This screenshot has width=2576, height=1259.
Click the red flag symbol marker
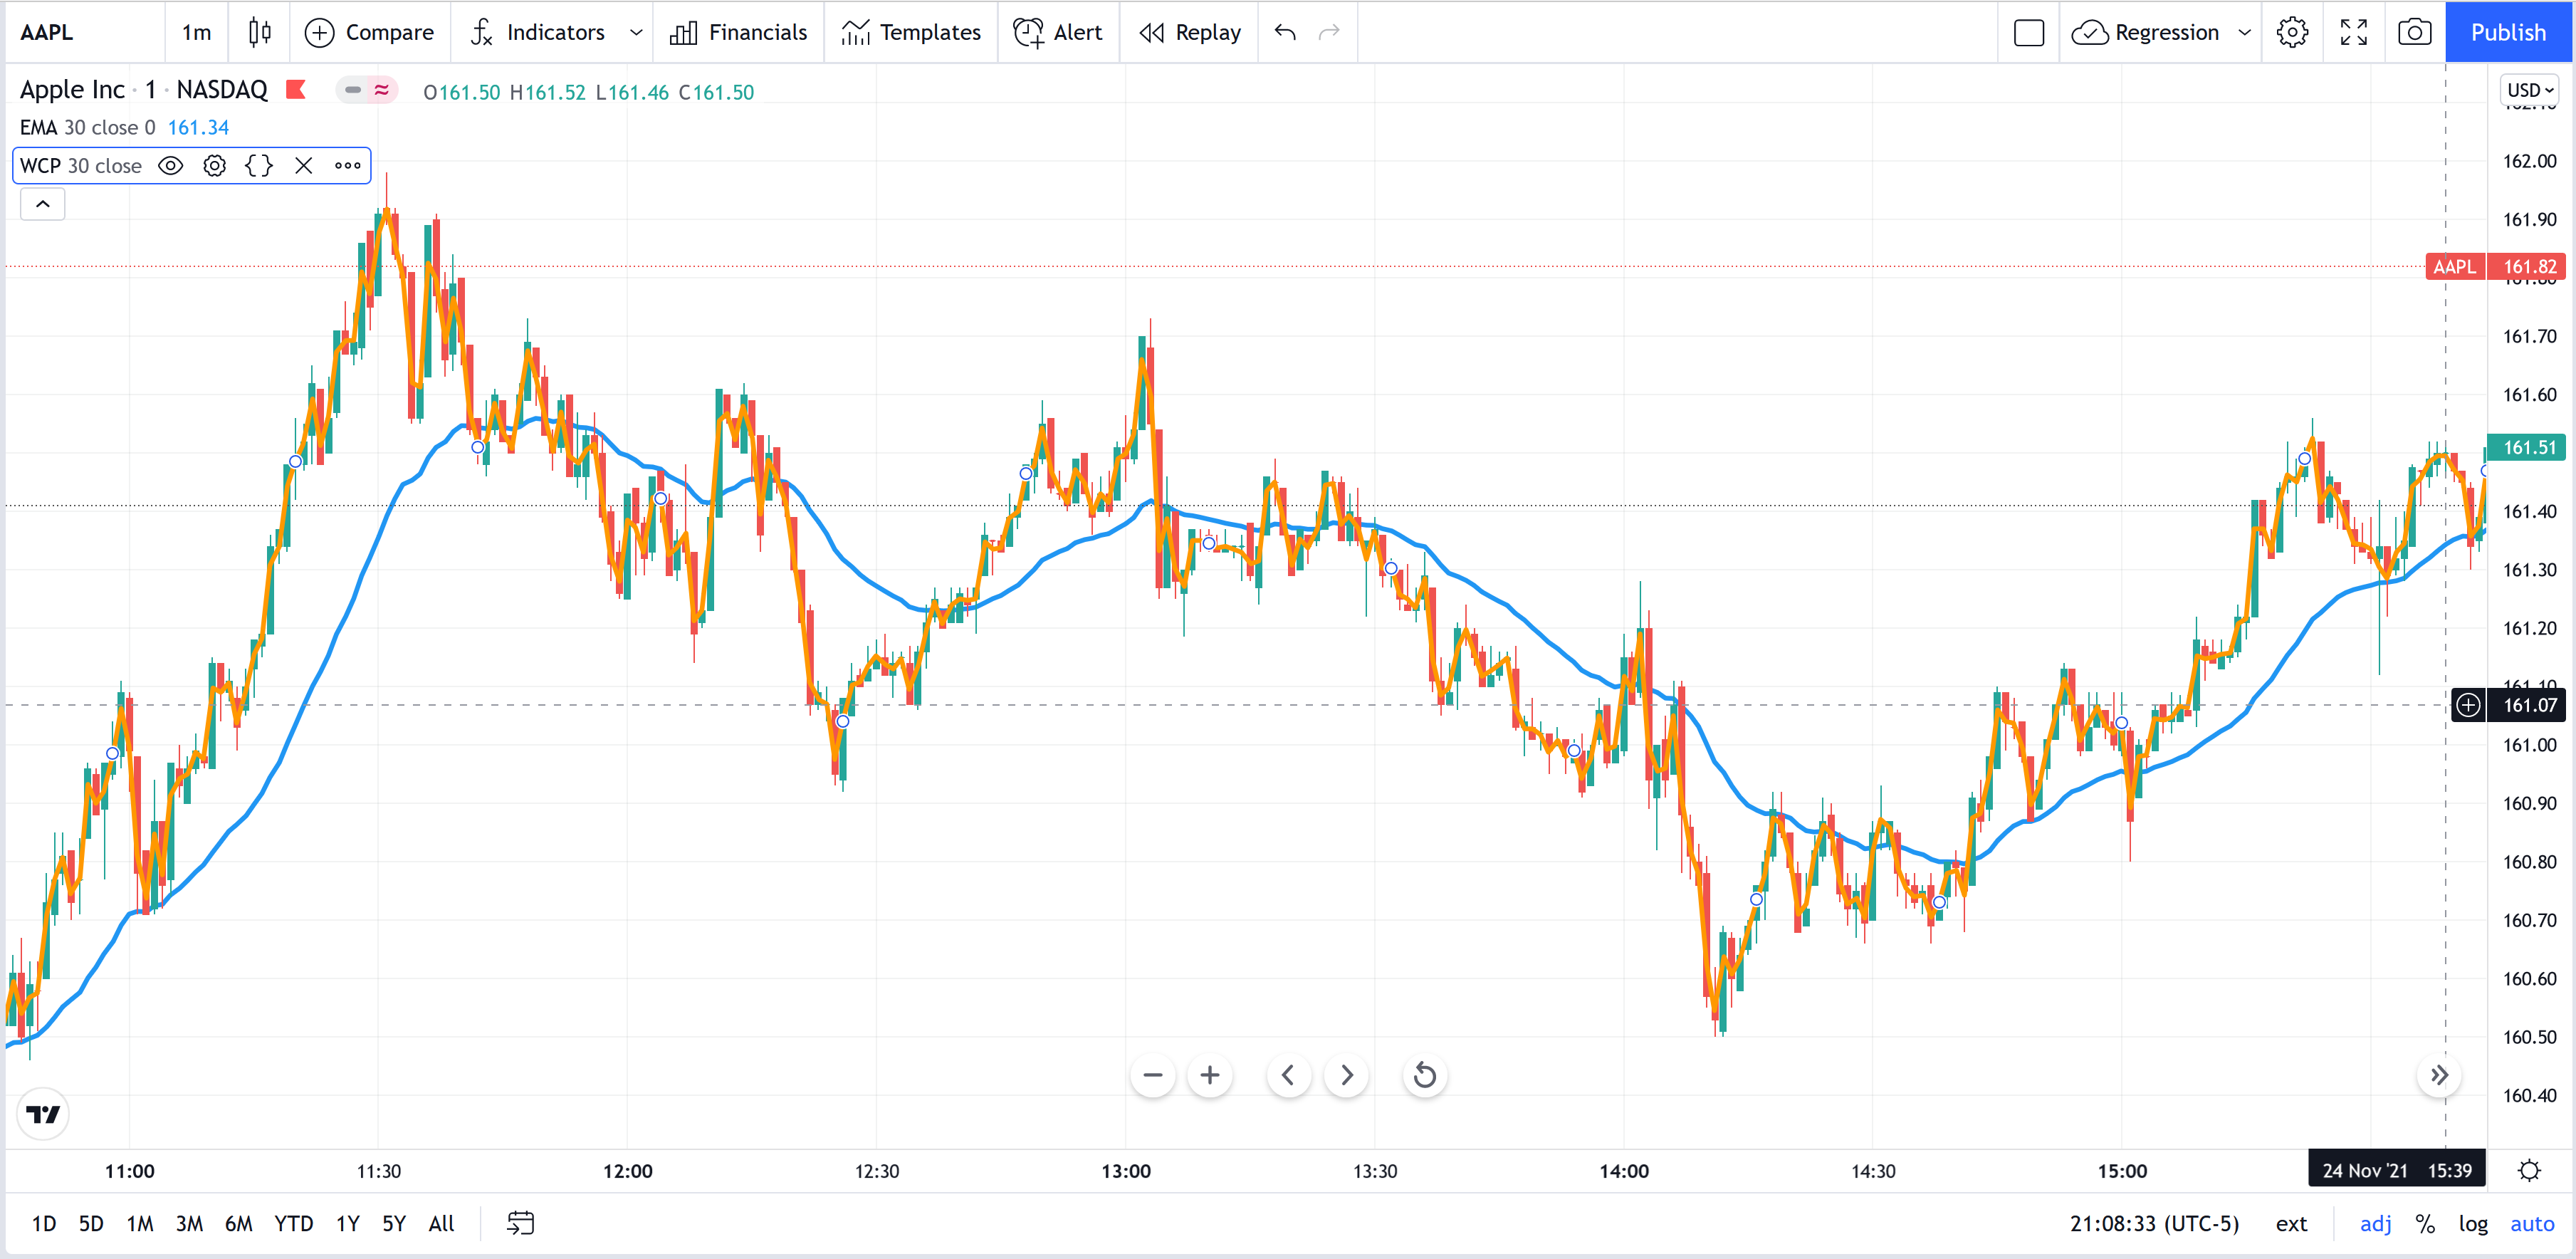click(296, 90)
